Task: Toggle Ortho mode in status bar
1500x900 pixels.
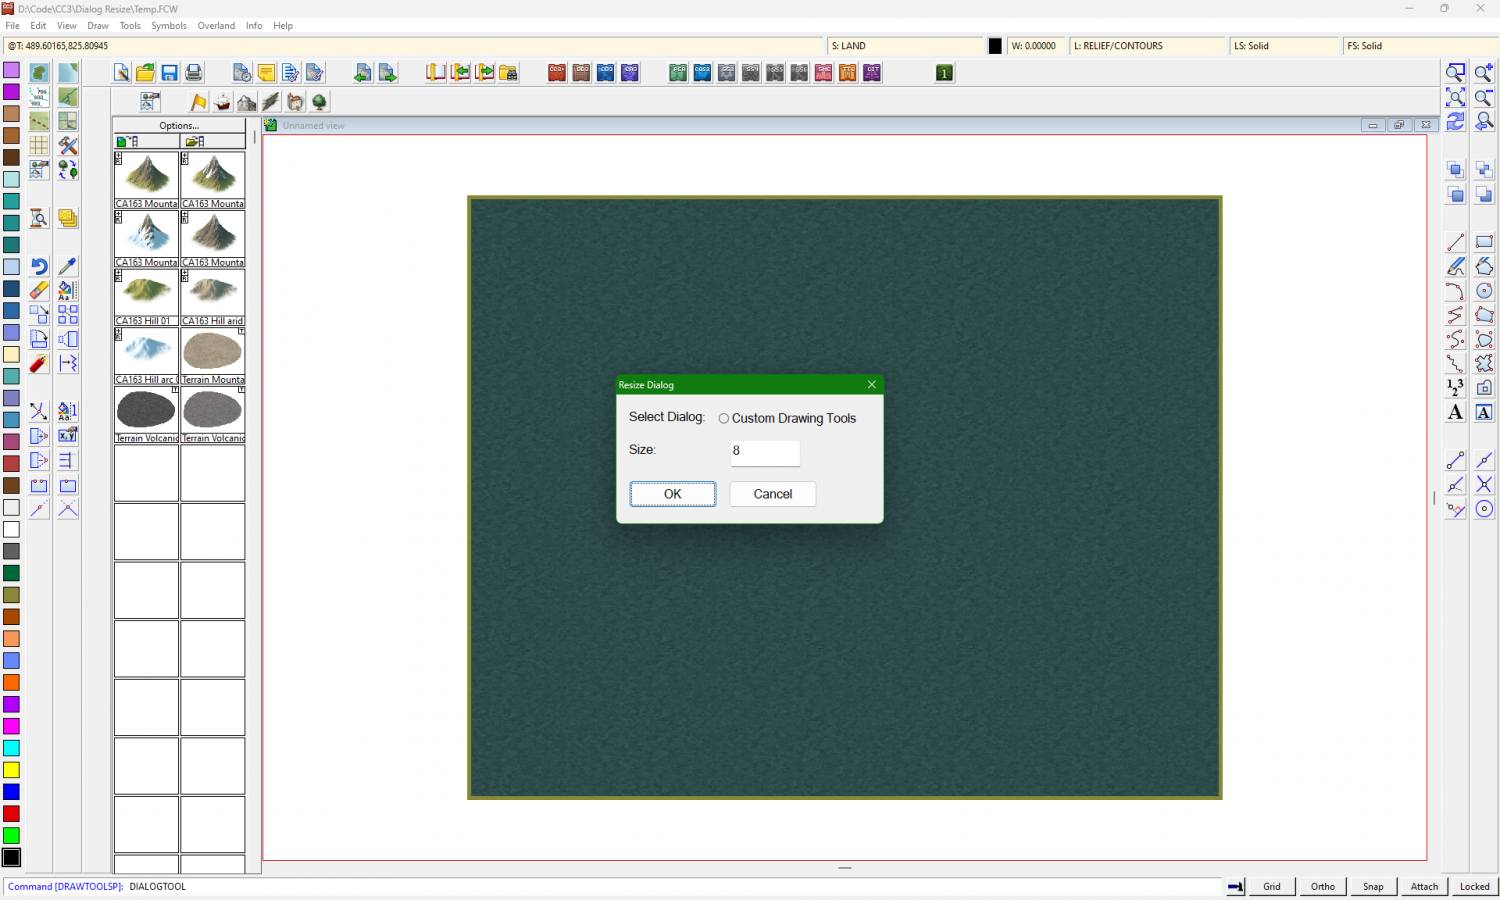Action: click(1323, 886)
